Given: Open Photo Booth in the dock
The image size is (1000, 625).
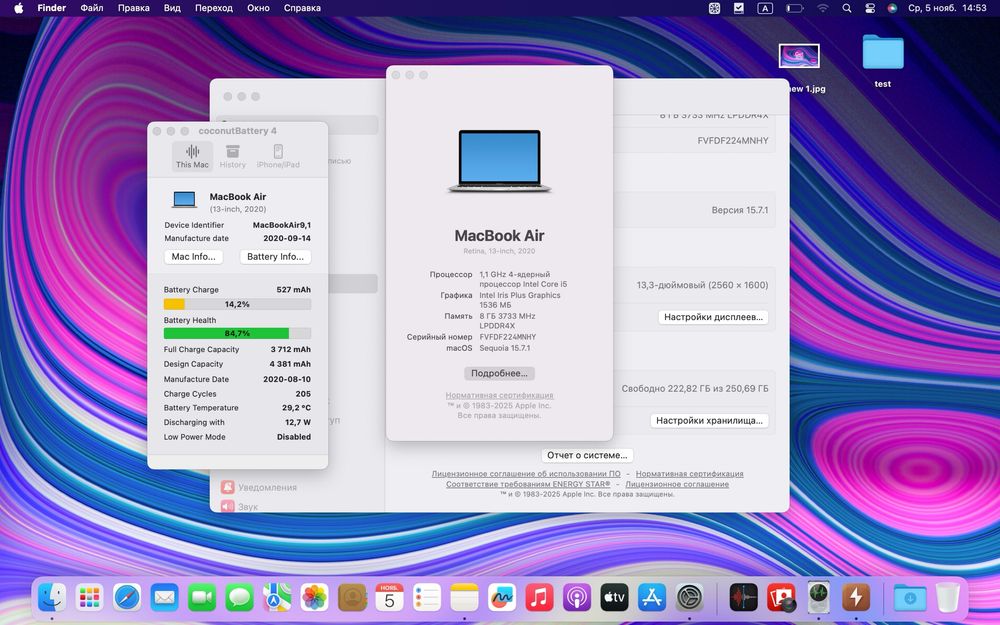Looking at the screenshot, I should (x=781, y=598).
